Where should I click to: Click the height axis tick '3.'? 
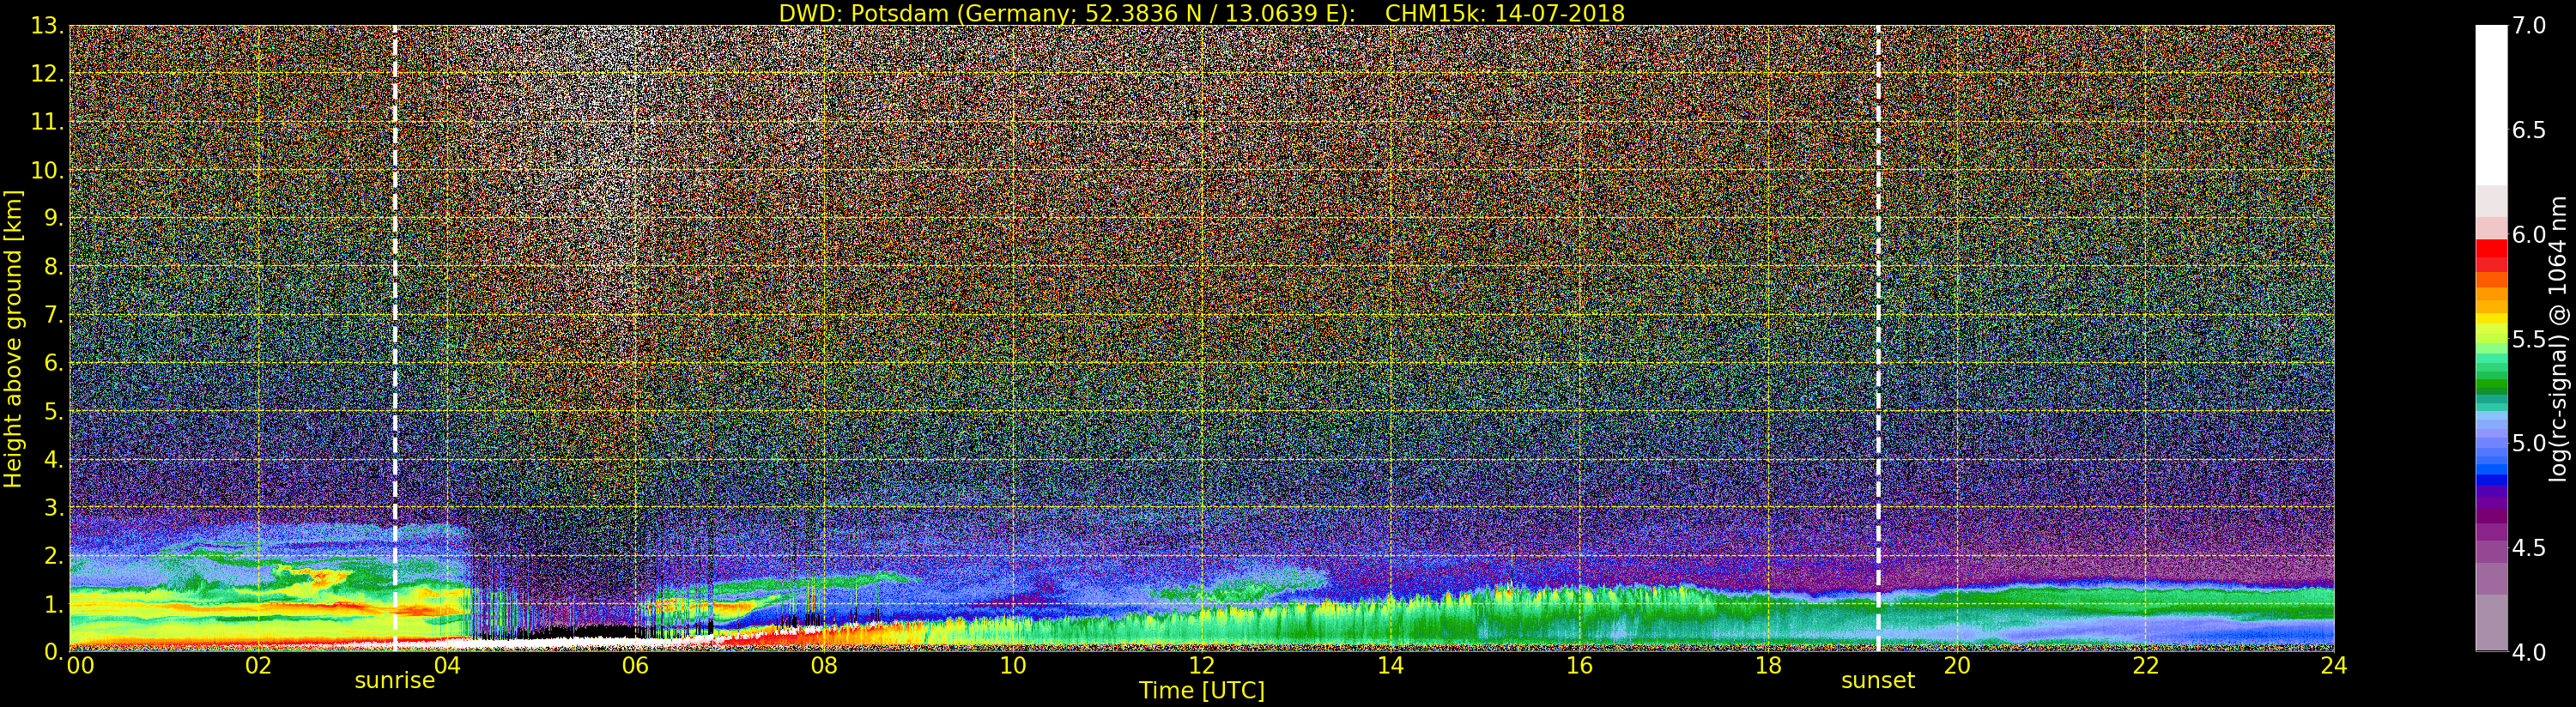pos(54,507)
